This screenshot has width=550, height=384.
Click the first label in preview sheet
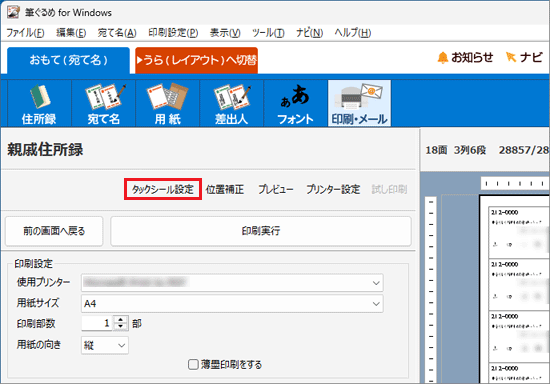coord(518,232)
